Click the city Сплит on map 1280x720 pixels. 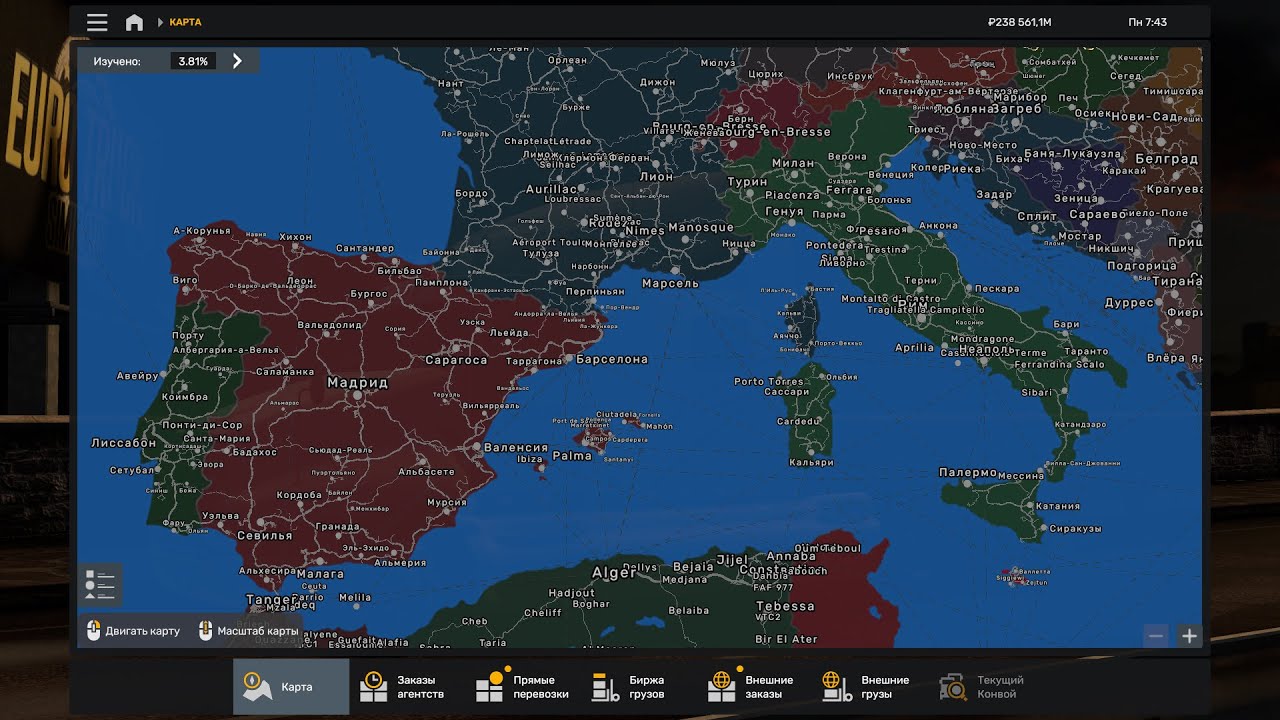point(1037,216)
